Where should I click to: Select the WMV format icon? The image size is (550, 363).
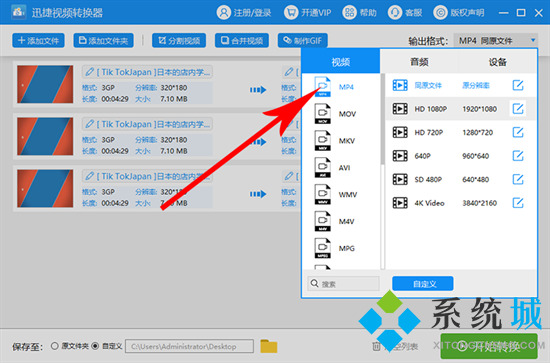pyautogui.click(x=322, y=194)
